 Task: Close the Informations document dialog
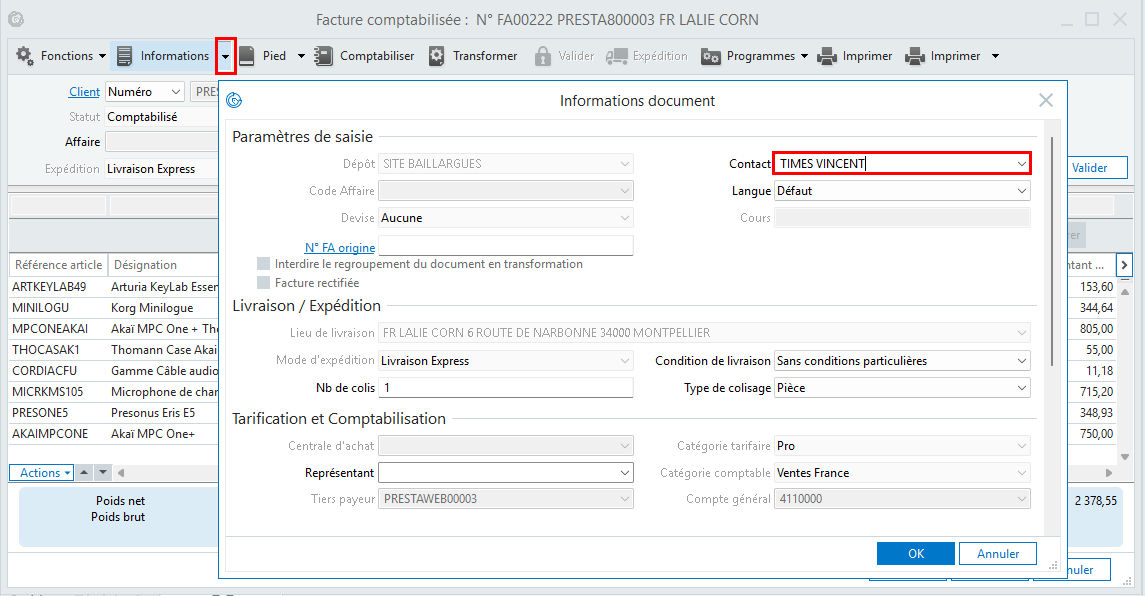coord(1046,100)
